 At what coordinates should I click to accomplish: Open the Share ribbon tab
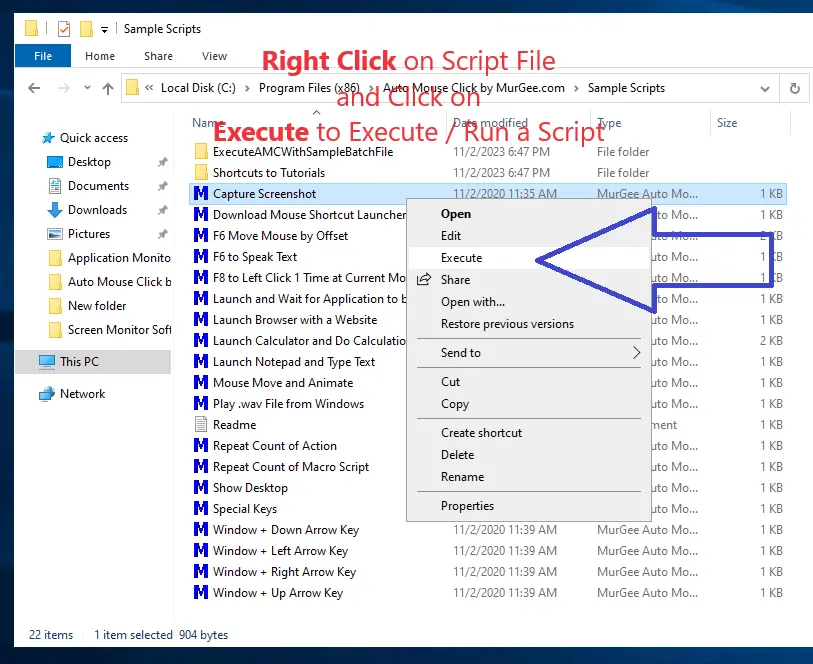pos(159,56)
